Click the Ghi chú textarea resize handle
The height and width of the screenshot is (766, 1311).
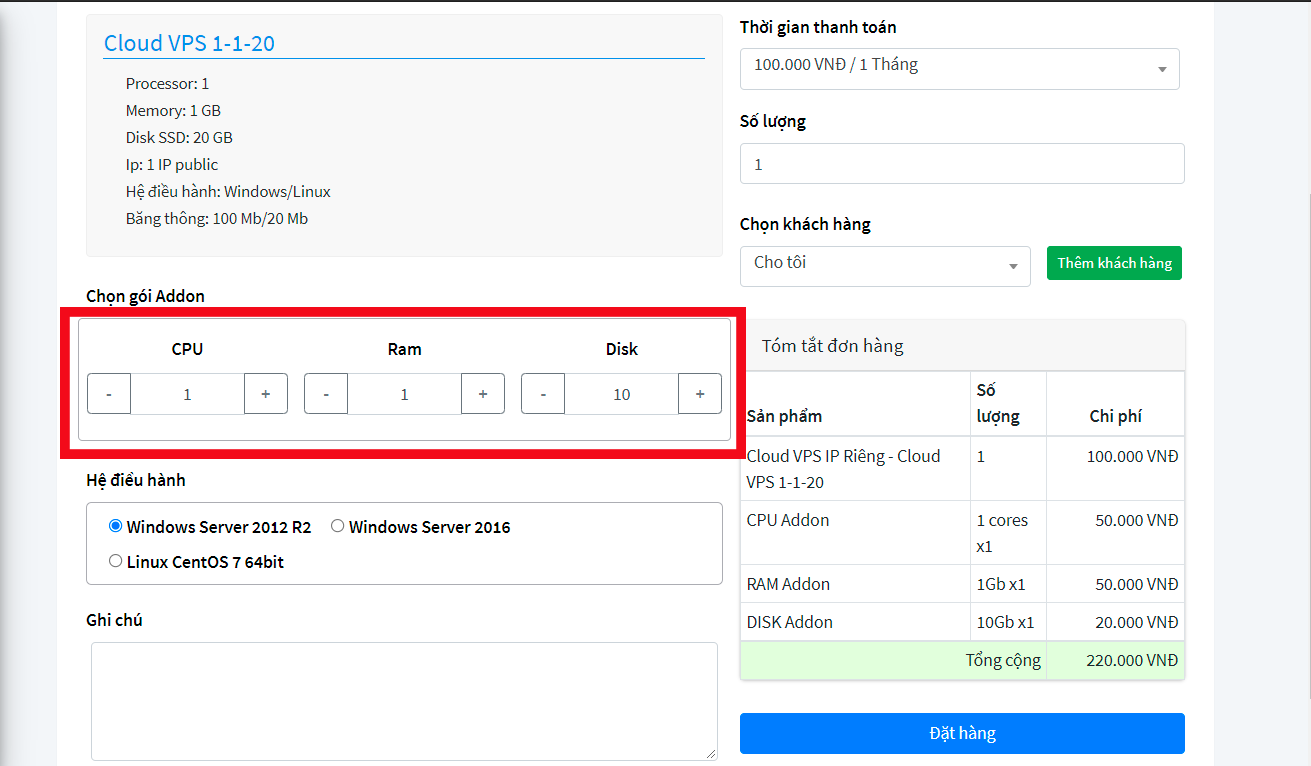(x=712, y=754)
